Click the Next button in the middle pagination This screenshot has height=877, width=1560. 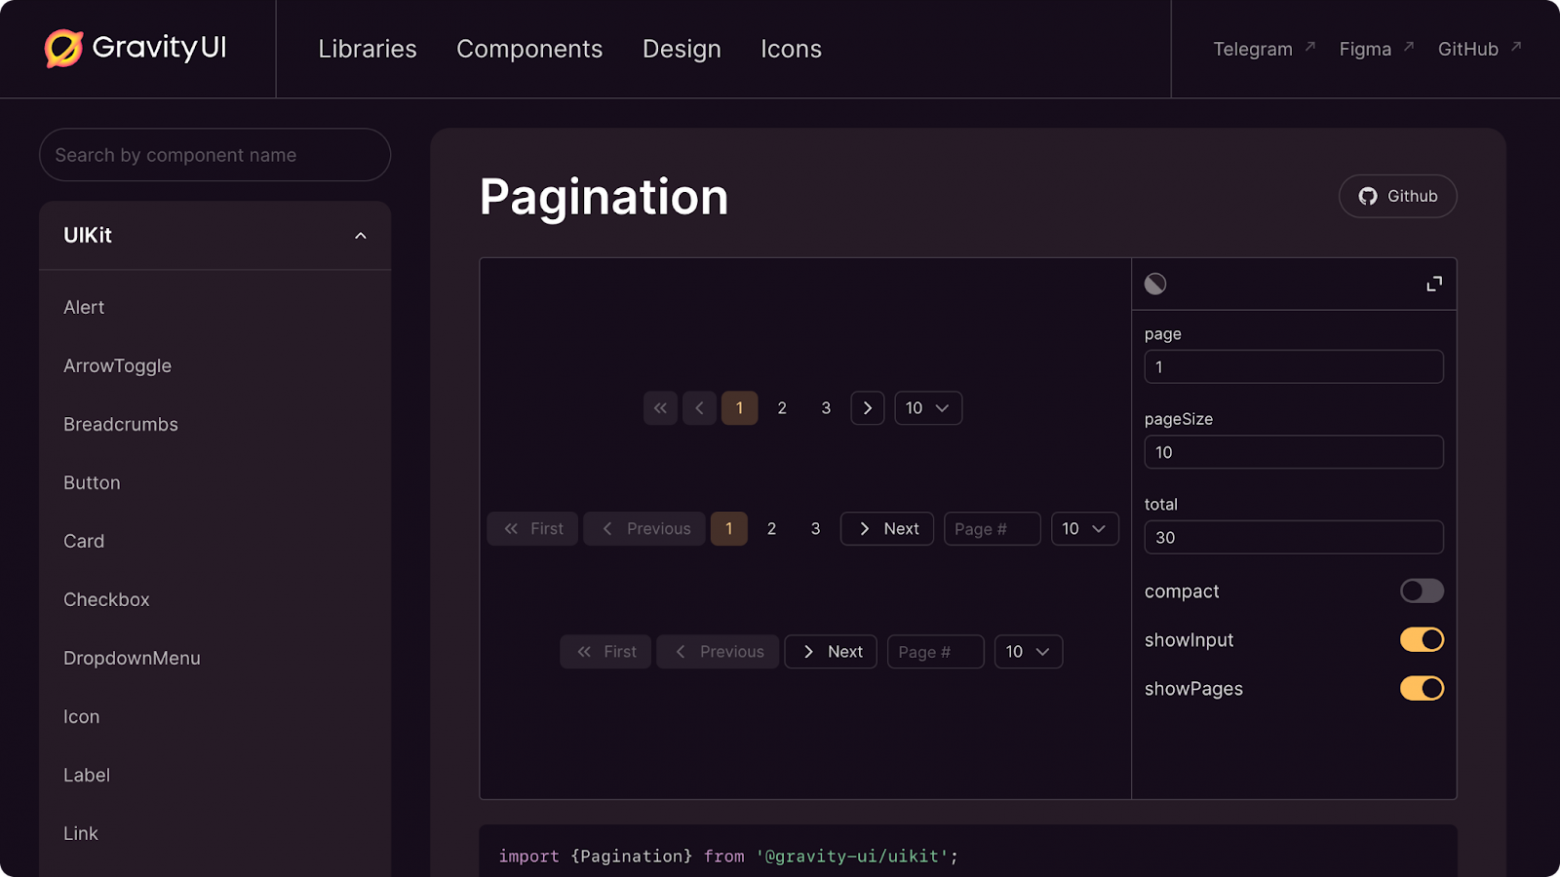886,528
